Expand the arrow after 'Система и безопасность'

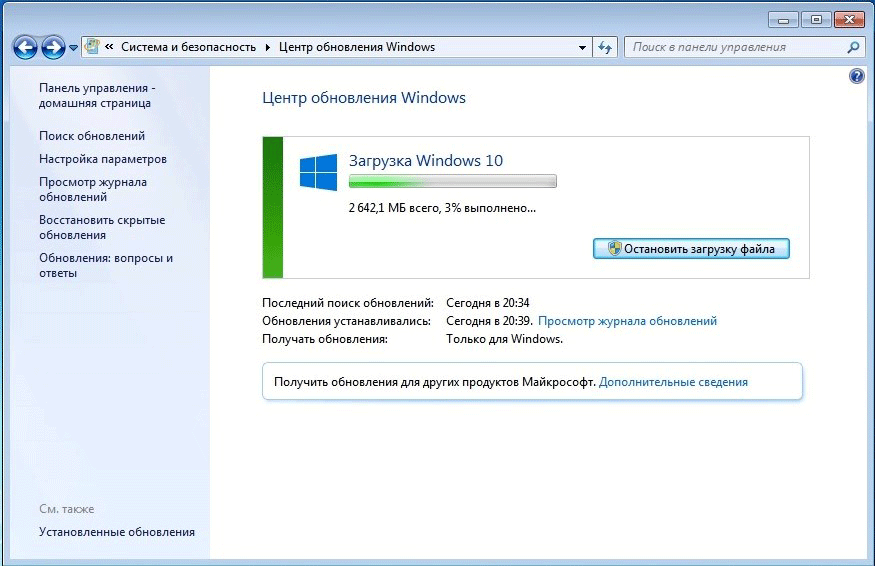tap(267, 47)
